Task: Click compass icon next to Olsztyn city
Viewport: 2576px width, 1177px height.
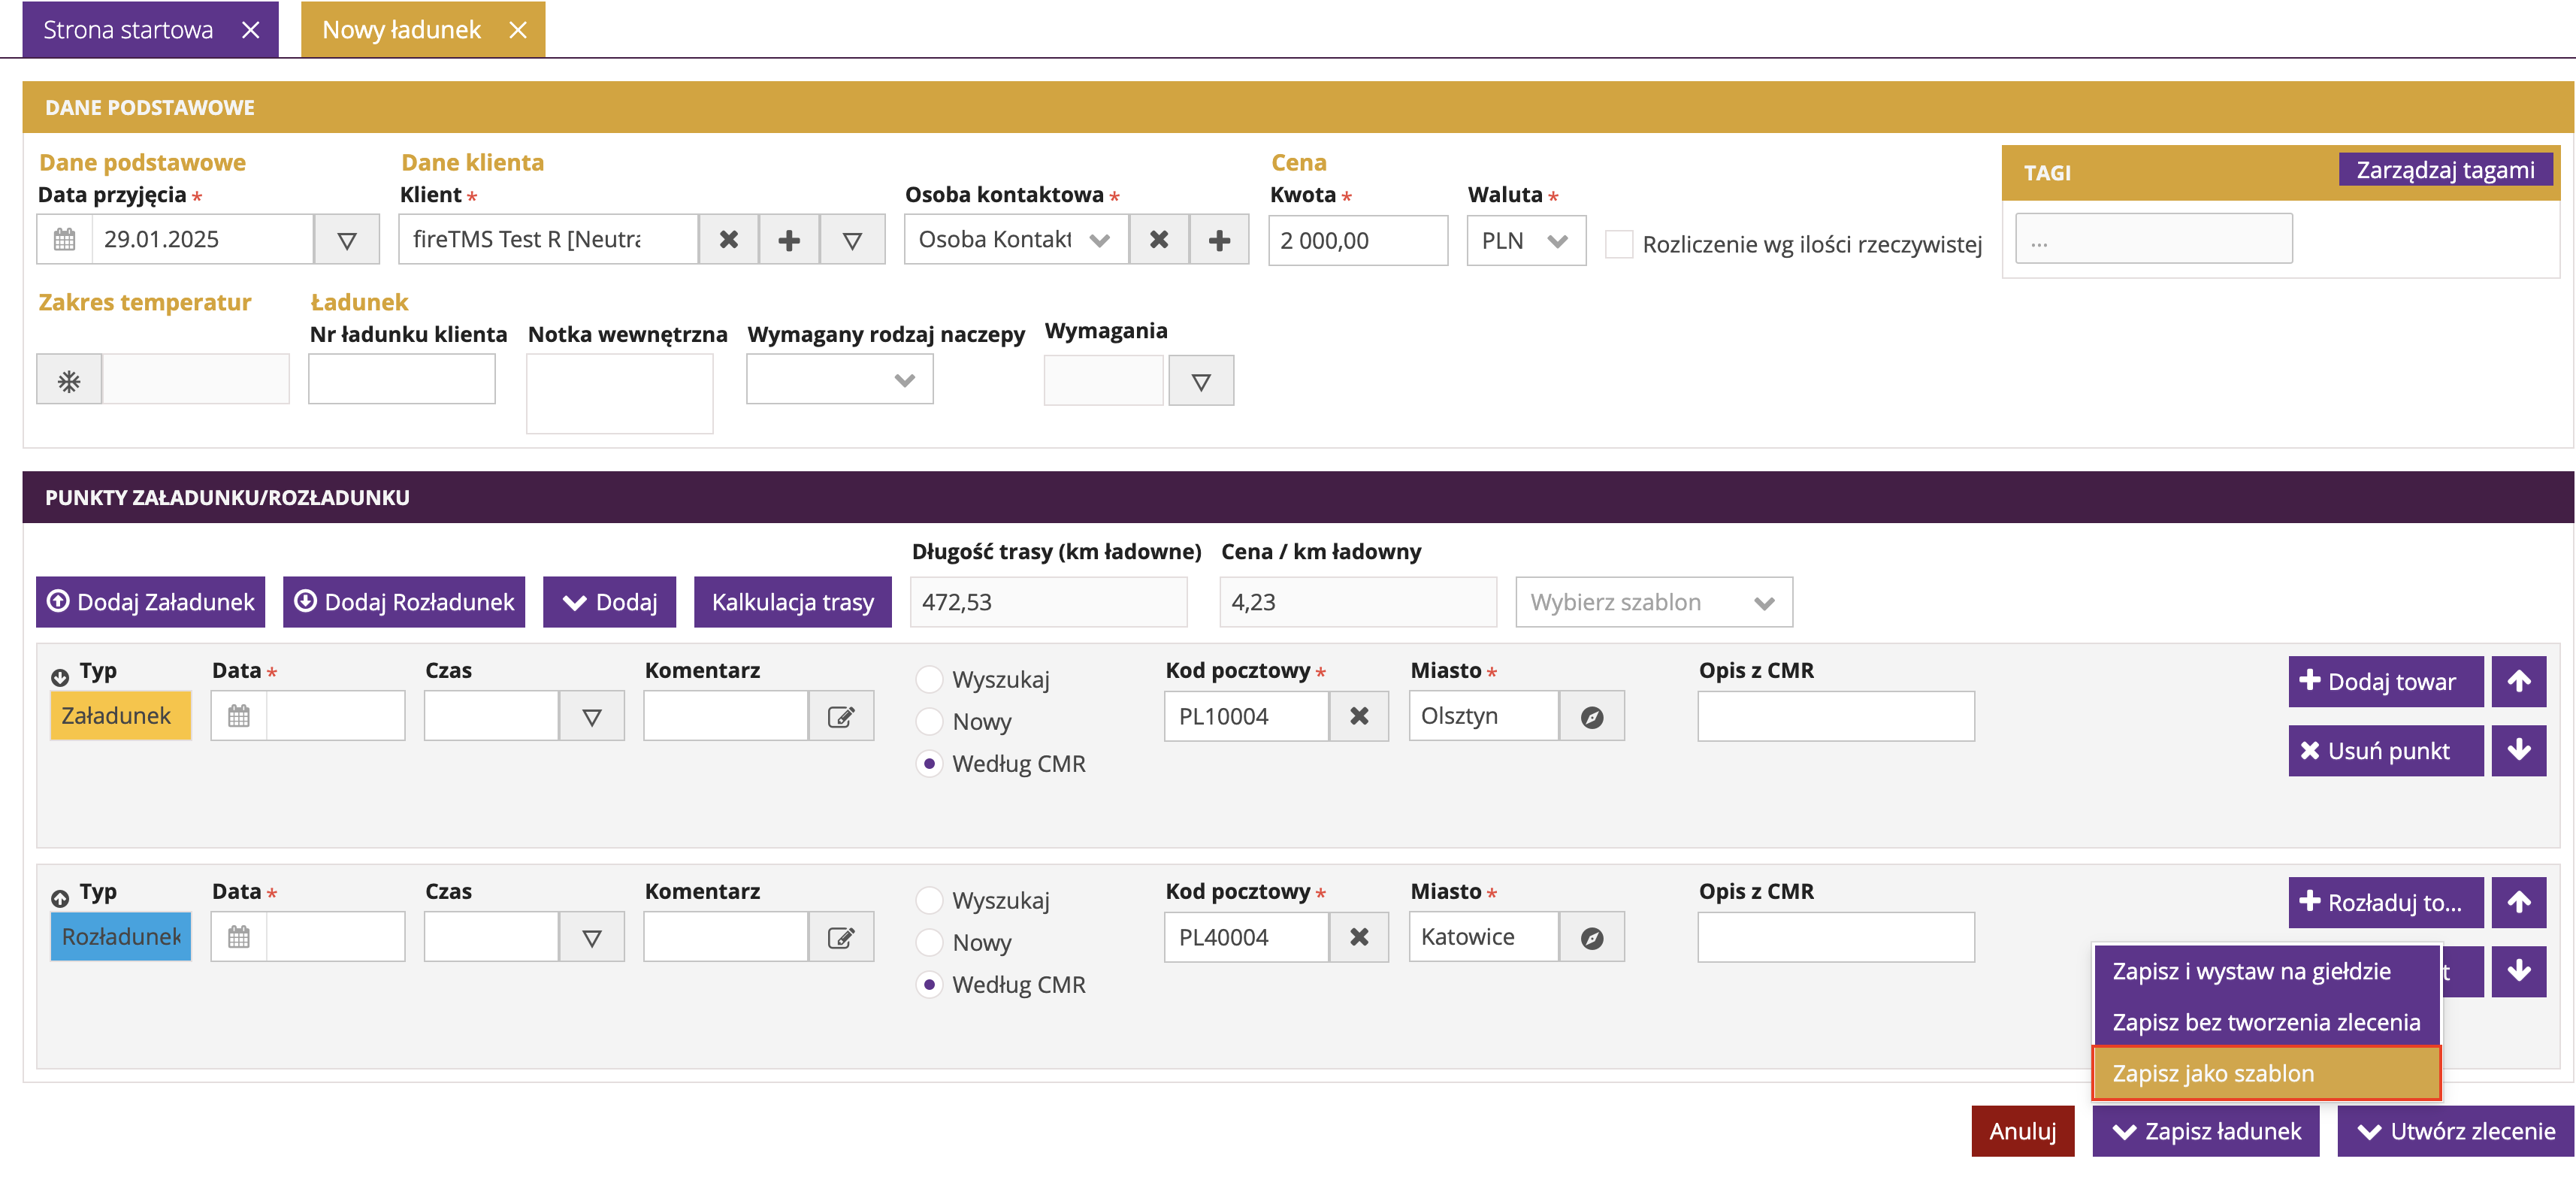Action: [x=1592, y=717]
